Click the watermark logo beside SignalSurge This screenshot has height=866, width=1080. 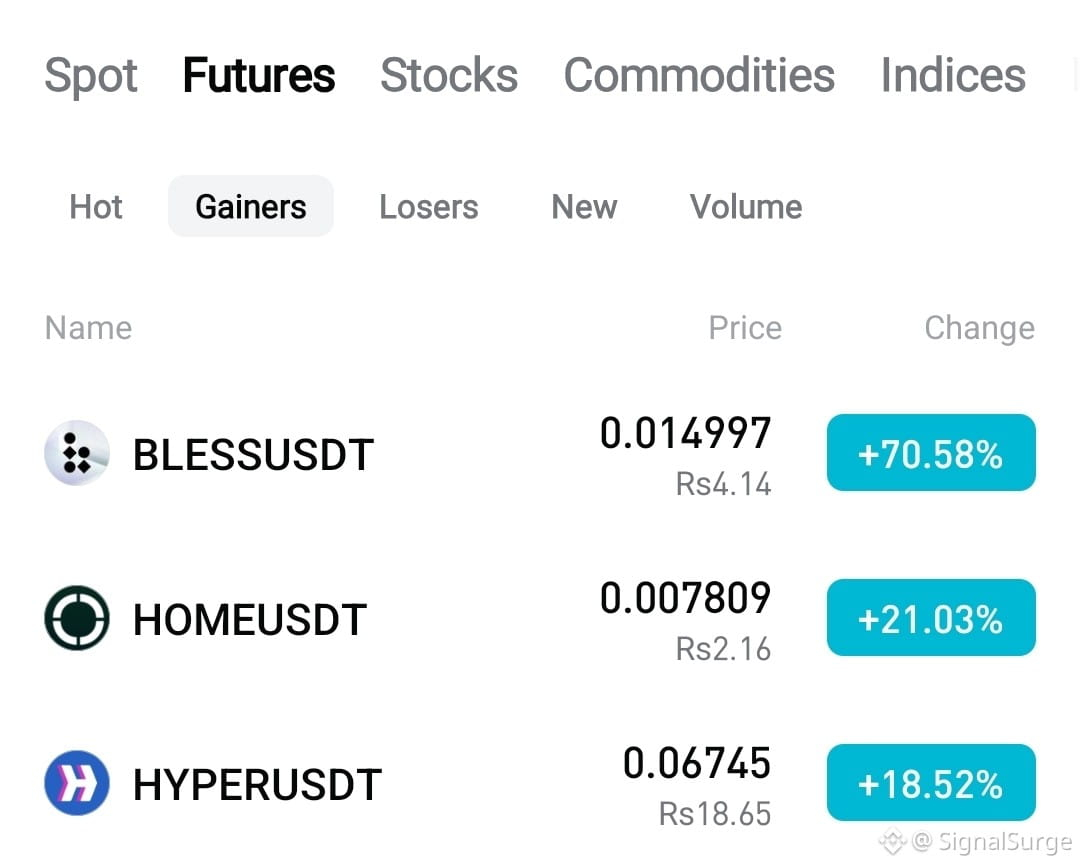point(892,841)
